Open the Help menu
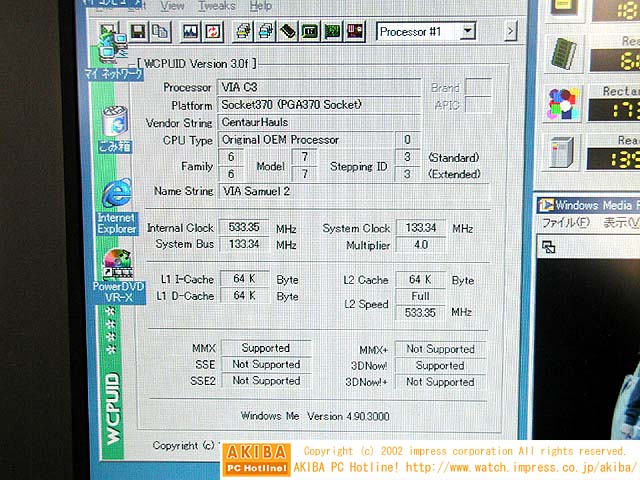The width and height of the screenshot is (640, 480). 261,6
